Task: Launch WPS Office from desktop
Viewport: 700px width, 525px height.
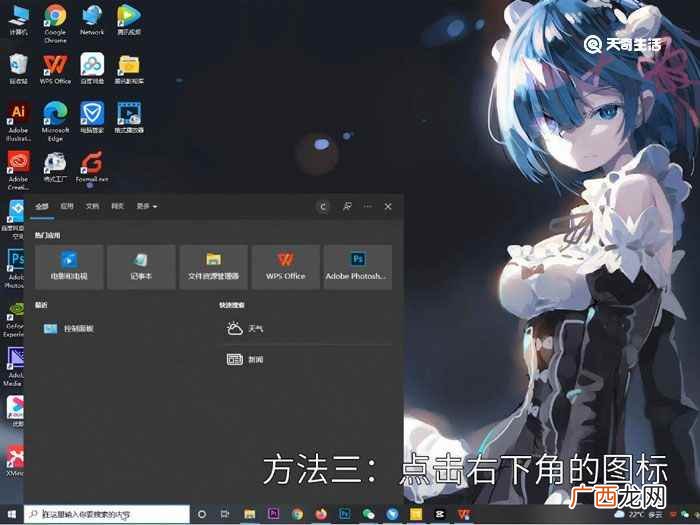Action: (x=55, y=69)
